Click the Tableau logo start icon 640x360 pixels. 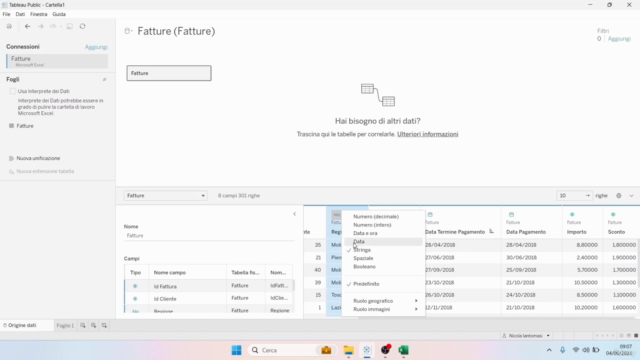[9, 26]
